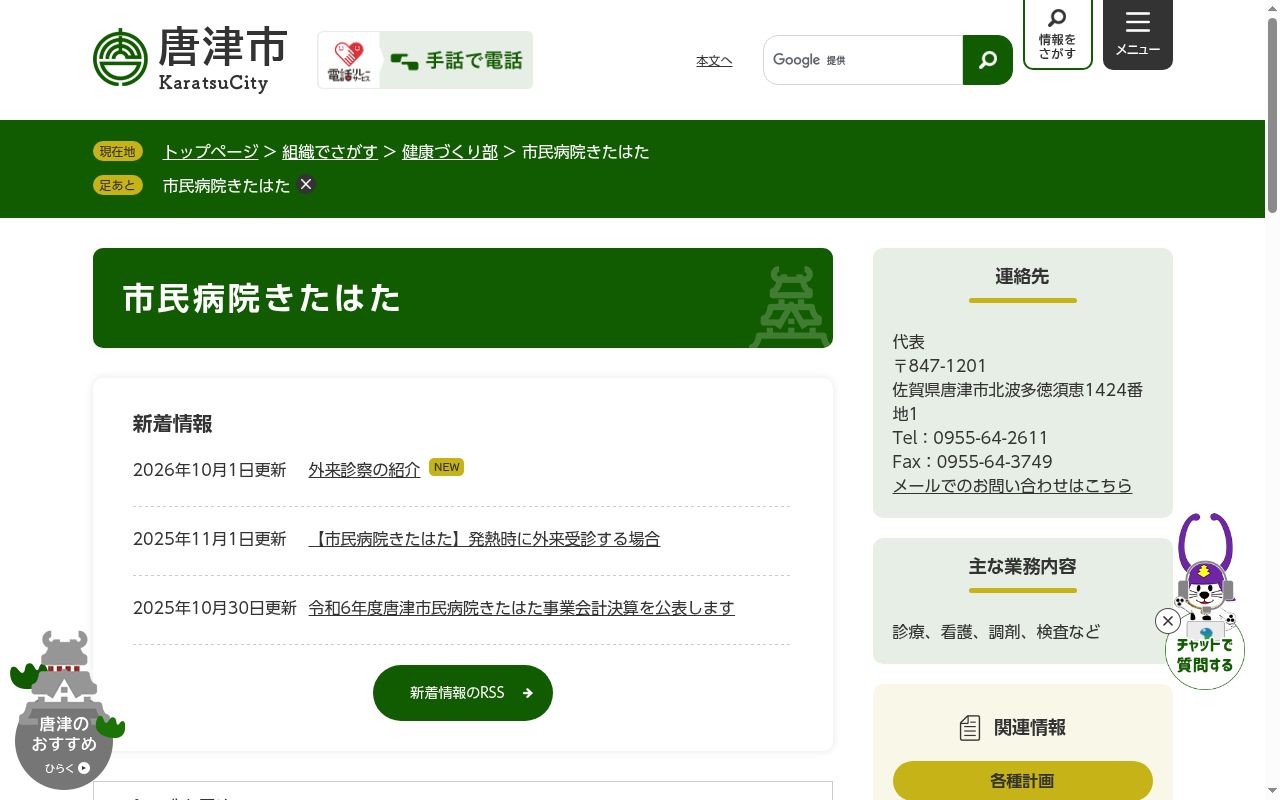Image resolution: width=1280 pixels, height=800 pixels.
Task: Open 組織でさがす breadcrumb link
Action: (330, 152)
